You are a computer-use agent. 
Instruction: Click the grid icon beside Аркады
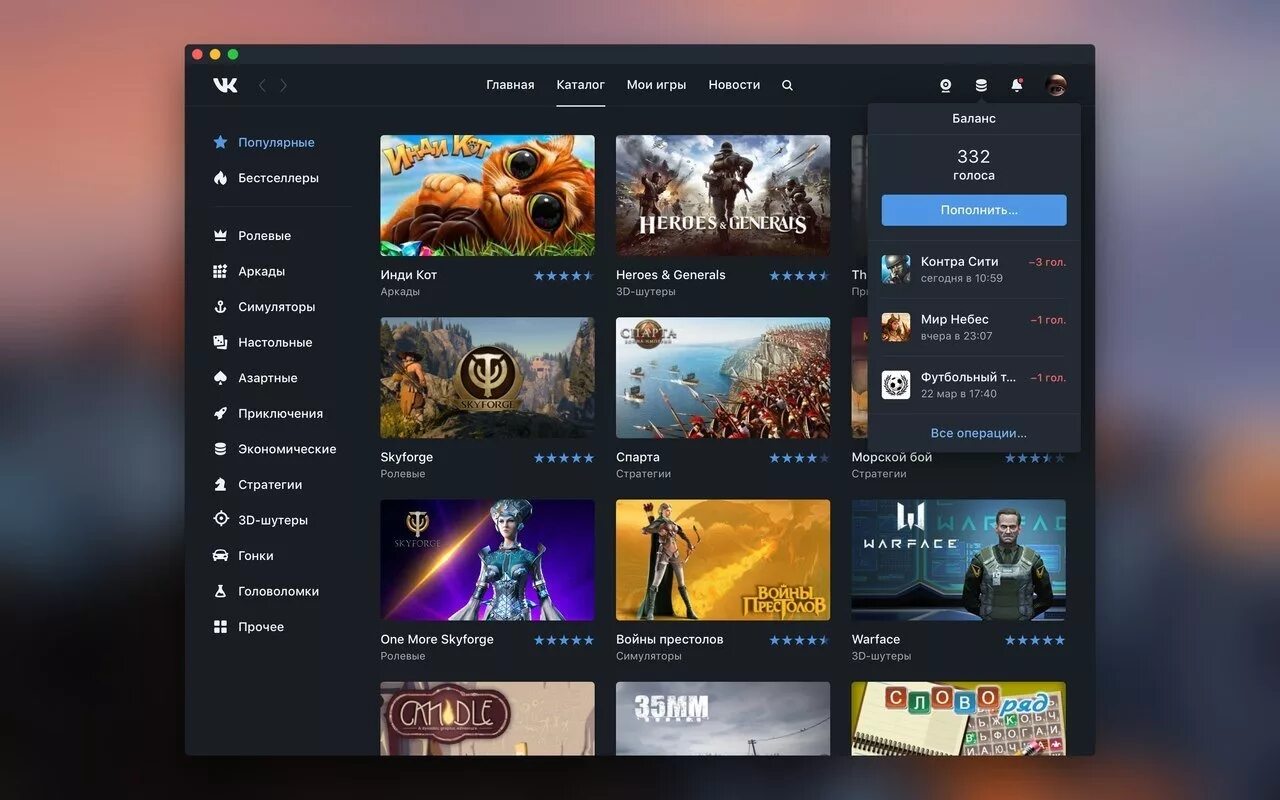pyautogui.click(x=220, y=271)
